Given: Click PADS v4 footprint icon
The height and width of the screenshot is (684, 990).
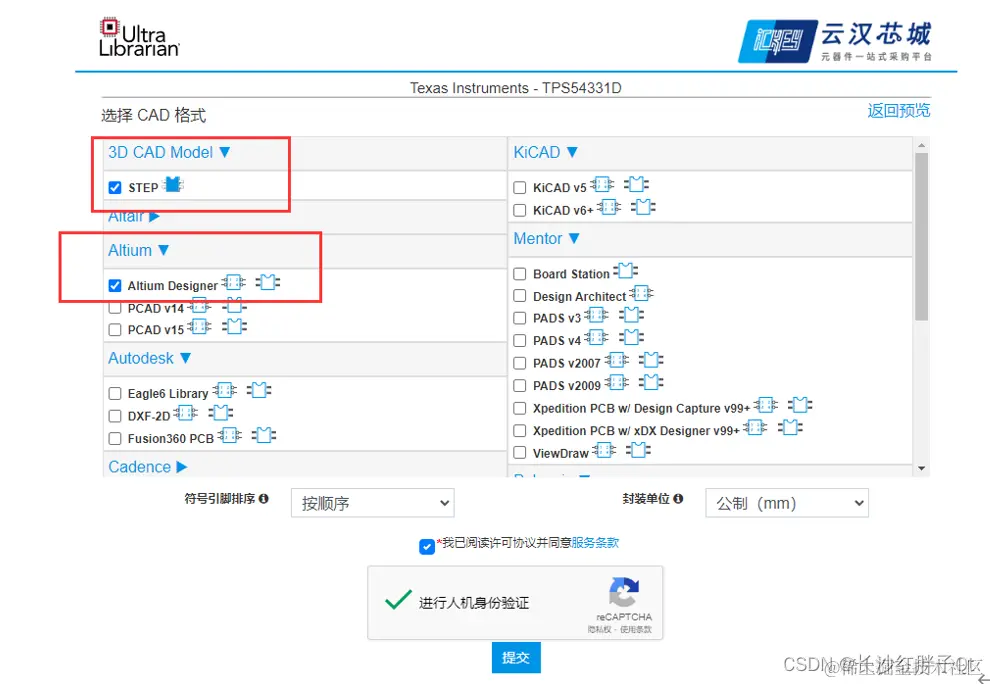Looking at the screenshot, I should 631,337.
